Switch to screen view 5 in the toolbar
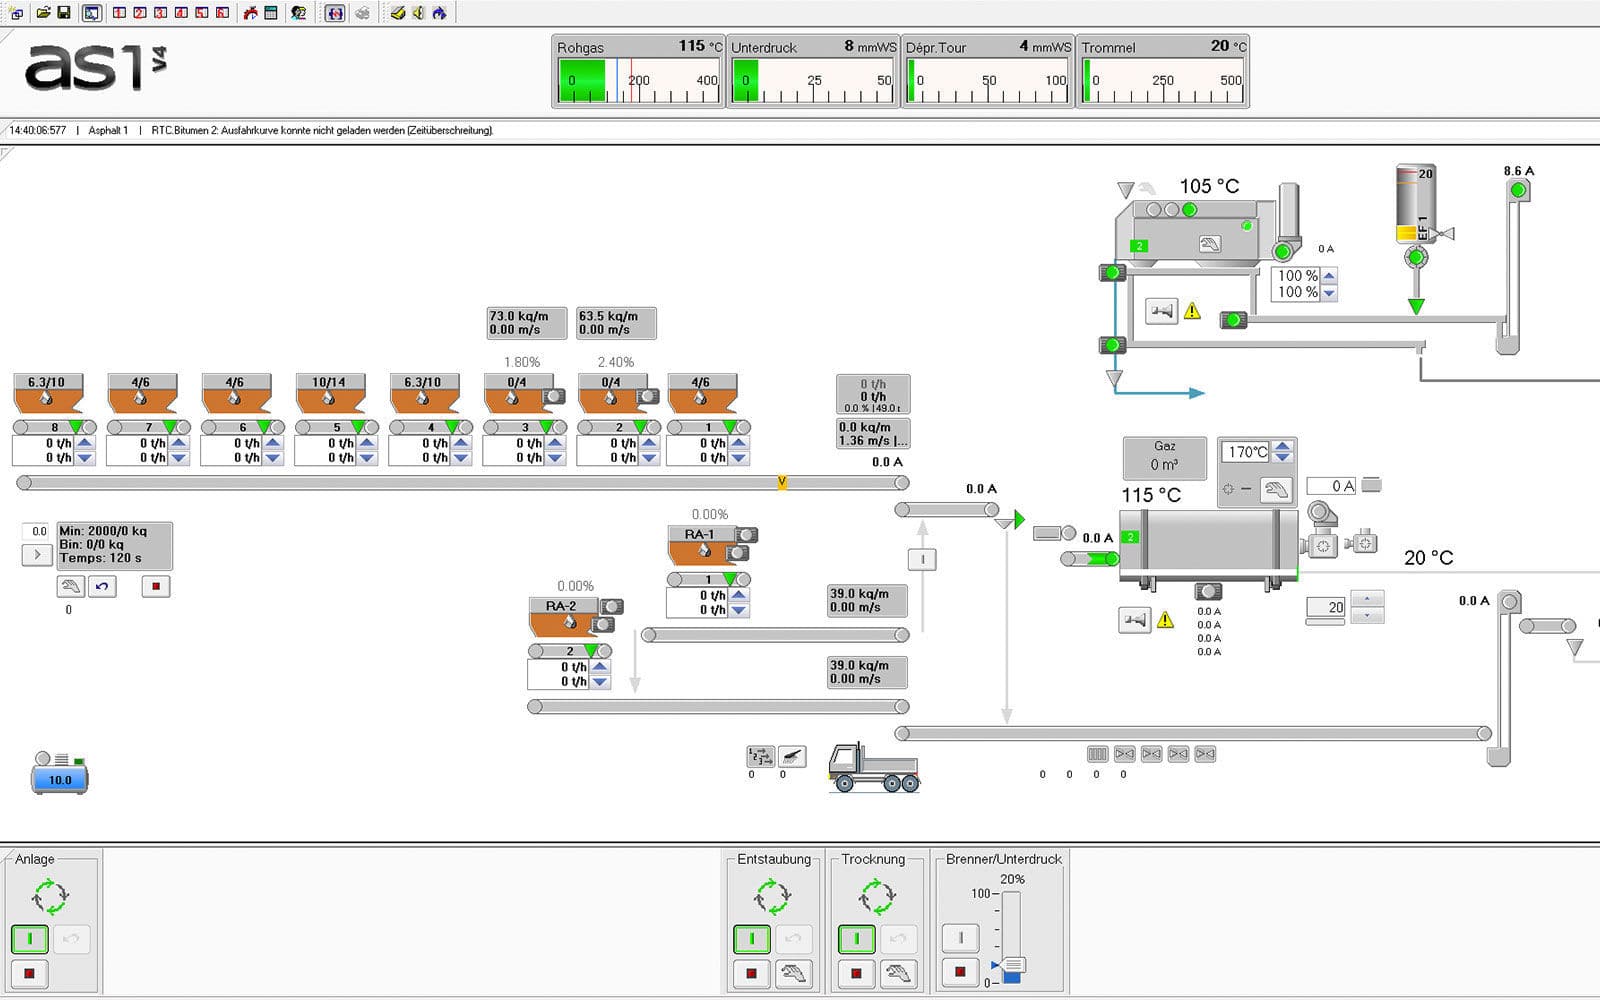The width and height of the screenshot is (1600, 1000). [201, 13]
